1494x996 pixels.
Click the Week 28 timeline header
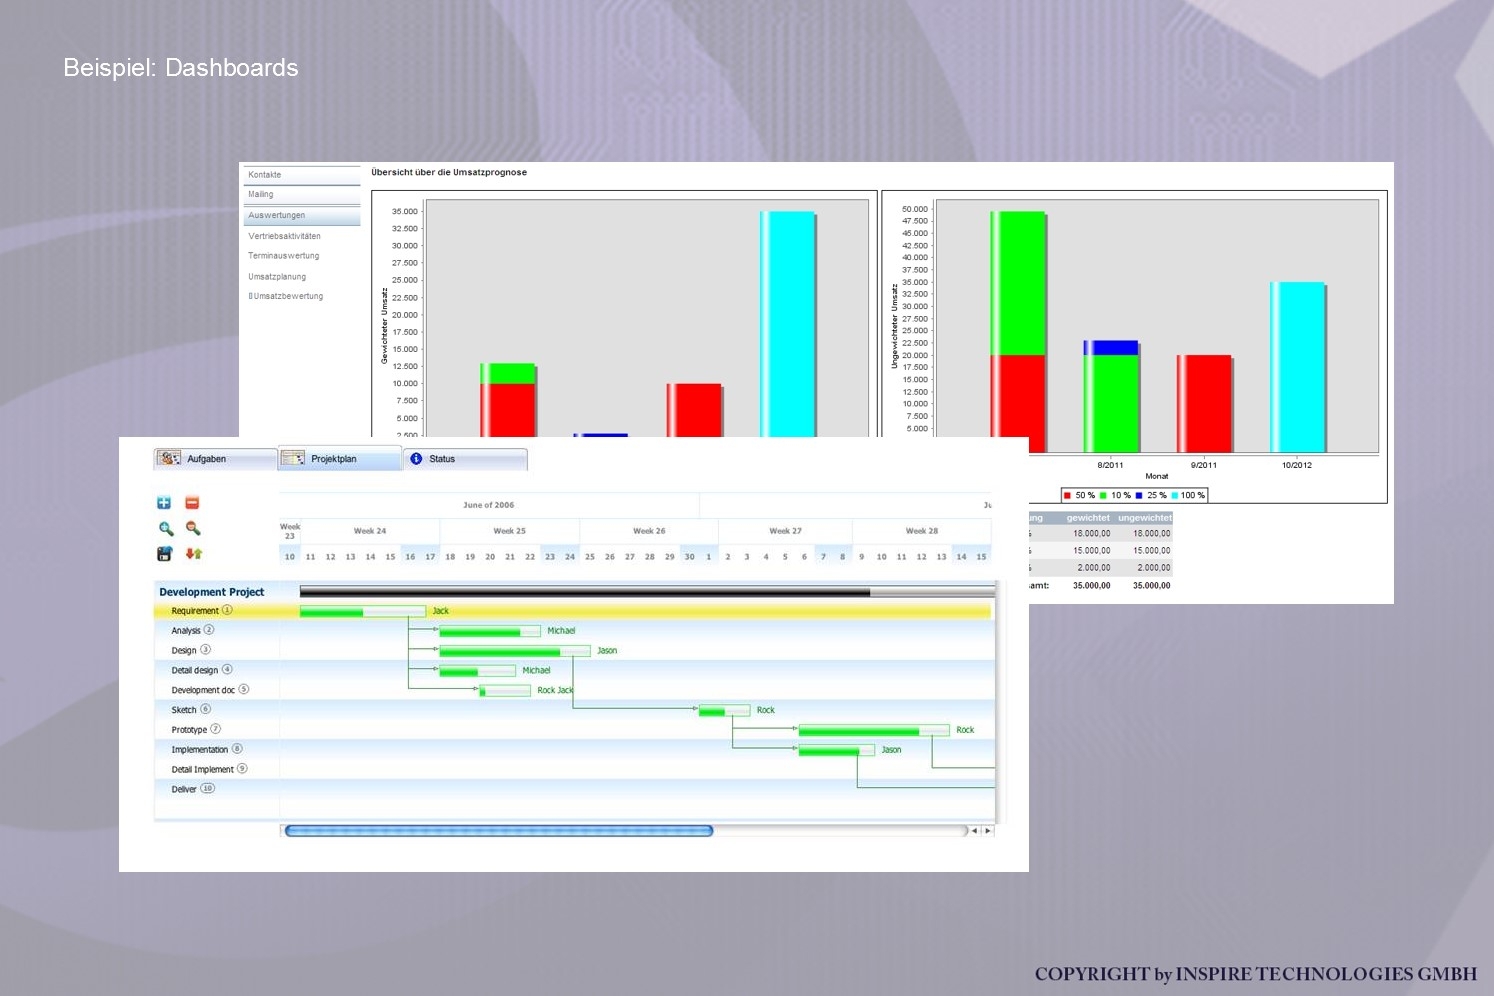(x=922, y=531)
